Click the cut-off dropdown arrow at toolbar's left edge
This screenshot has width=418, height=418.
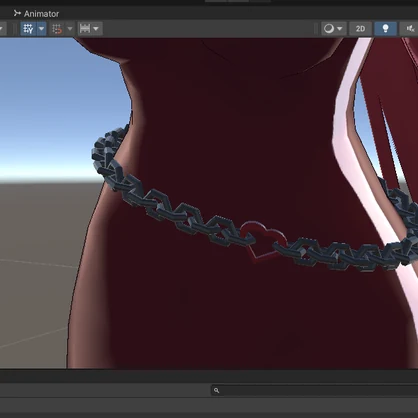[1, 29]
